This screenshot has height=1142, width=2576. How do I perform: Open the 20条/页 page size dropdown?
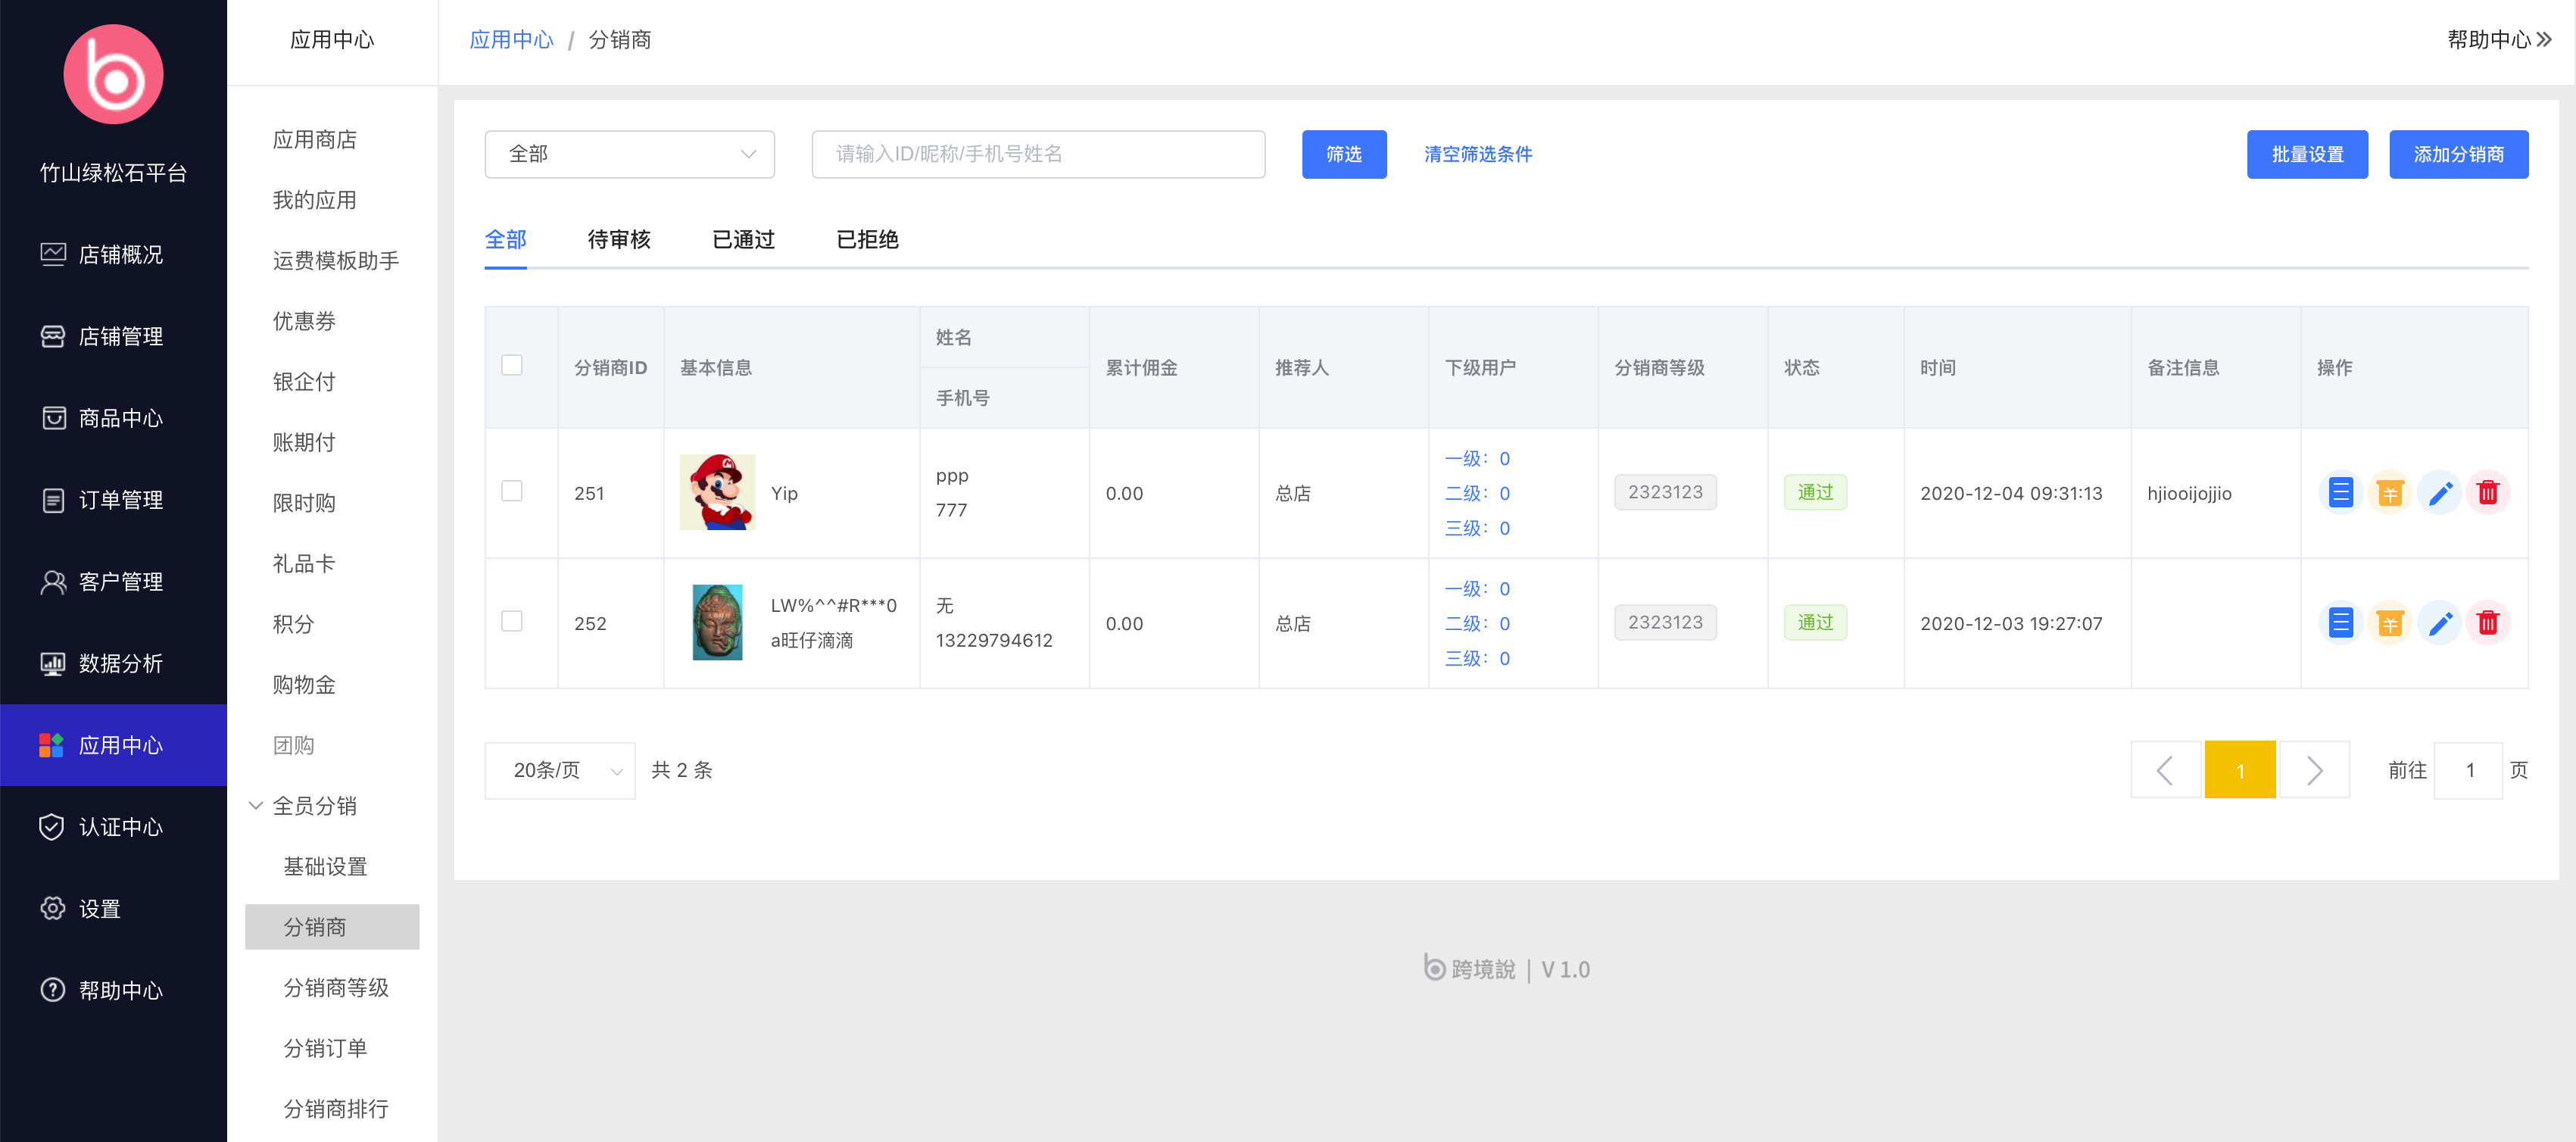pos(559,770)
